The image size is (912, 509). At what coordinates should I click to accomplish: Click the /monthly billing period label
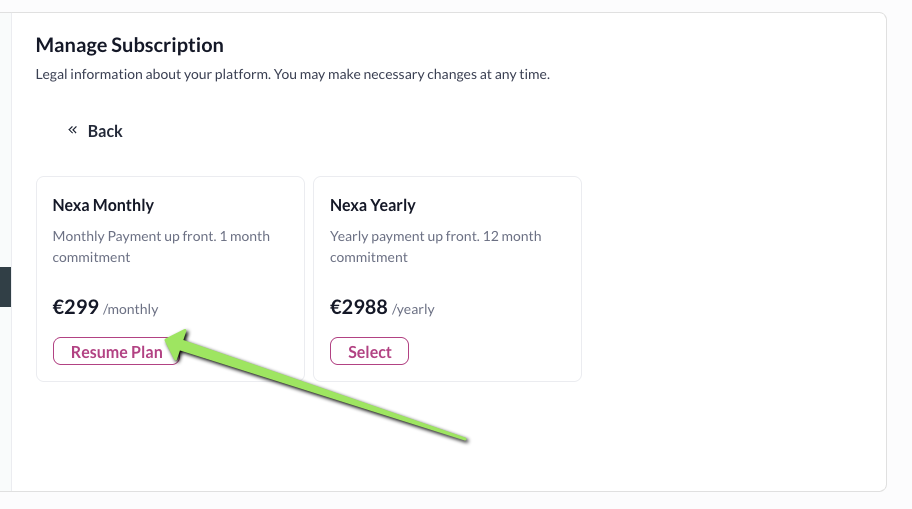coord(131,310)
